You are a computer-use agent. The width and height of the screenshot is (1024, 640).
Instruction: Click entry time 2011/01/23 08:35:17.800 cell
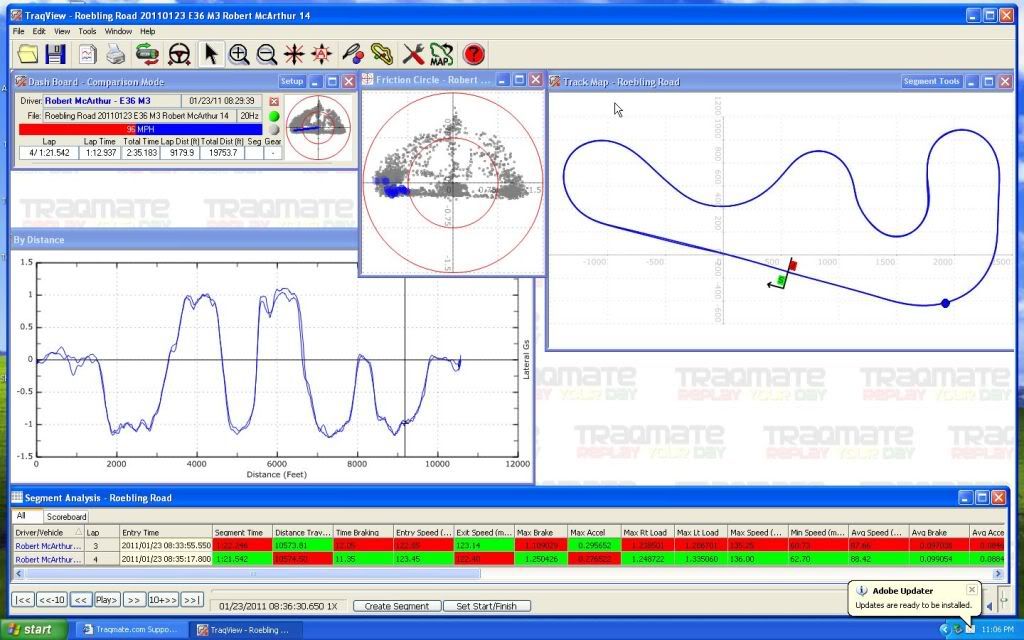tap(165, 560)
